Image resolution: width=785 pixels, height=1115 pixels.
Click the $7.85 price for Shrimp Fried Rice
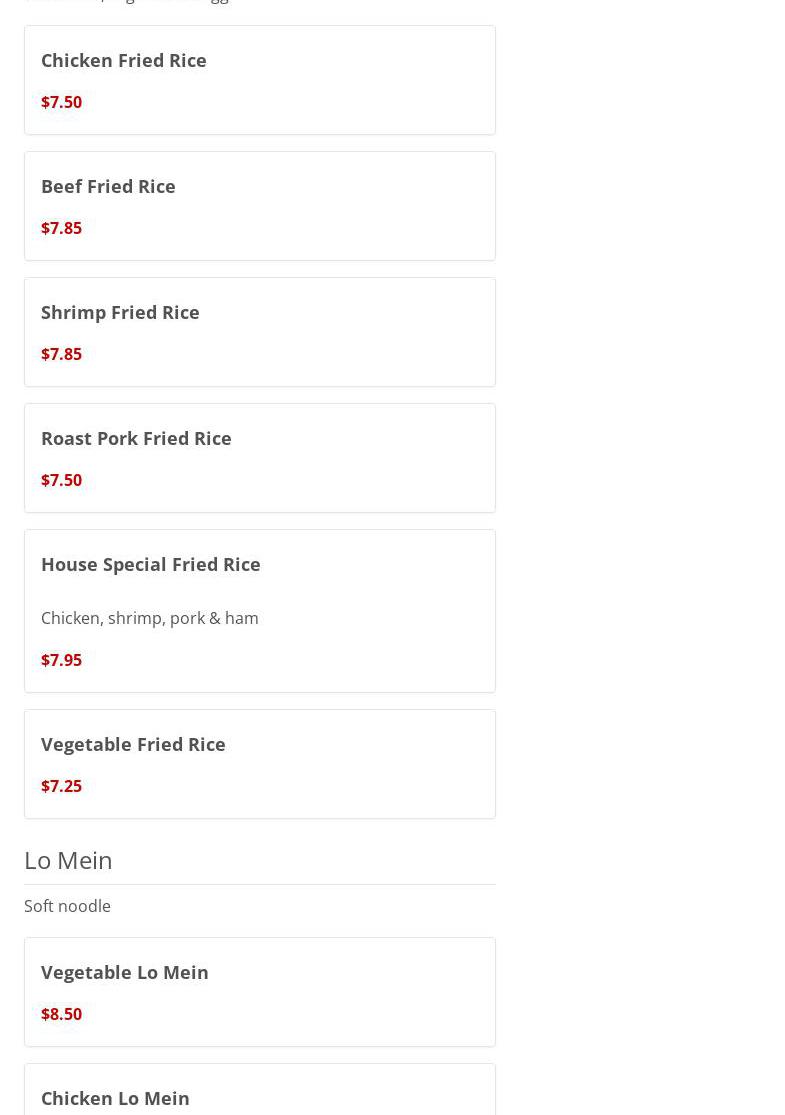62,354
